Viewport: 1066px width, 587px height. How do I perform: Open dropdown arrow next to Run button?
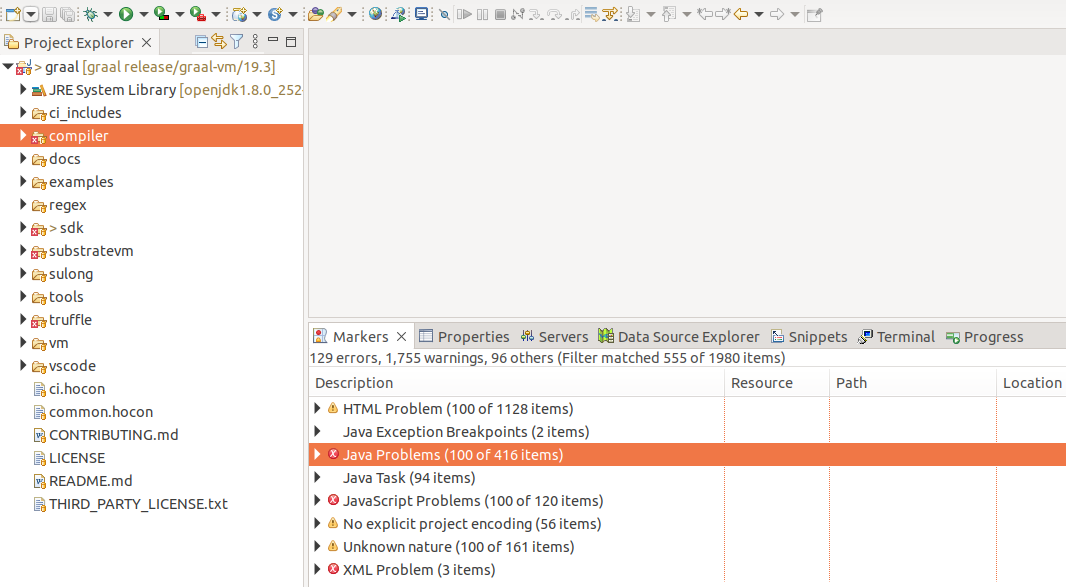coord(143,14)
